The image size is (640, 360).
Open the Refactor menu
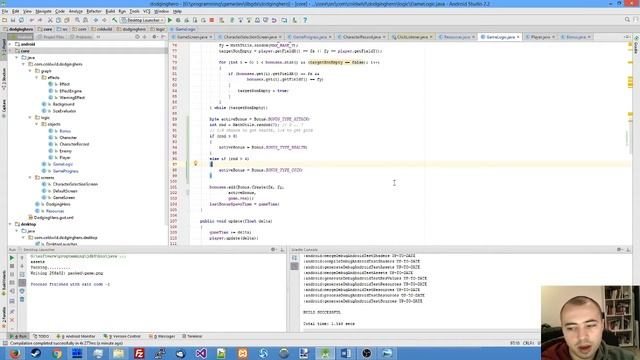coord(93,11)
